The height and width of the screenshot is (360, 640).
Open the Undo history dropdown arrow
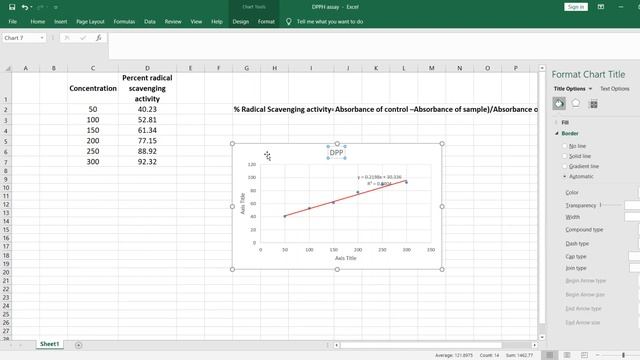[31, 7]
